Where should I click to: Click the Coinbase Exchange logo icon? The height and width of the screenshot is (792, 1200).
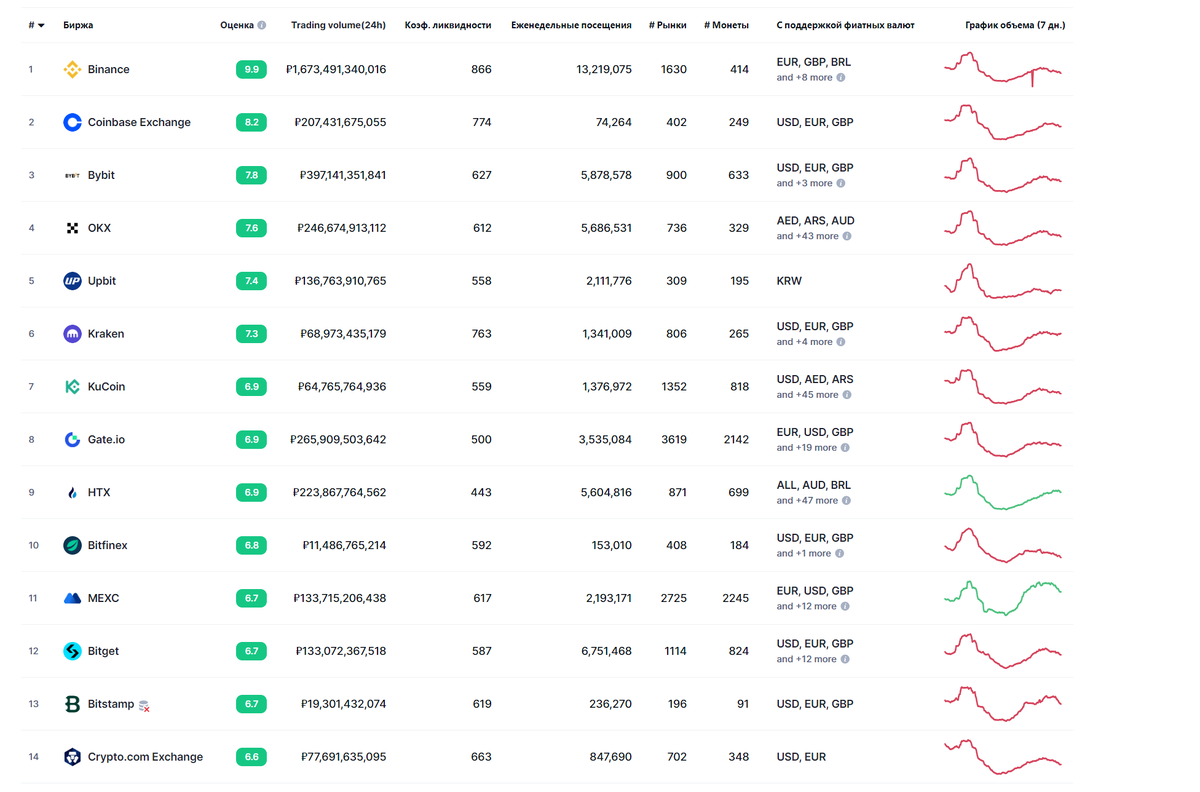tap(72, 122)
